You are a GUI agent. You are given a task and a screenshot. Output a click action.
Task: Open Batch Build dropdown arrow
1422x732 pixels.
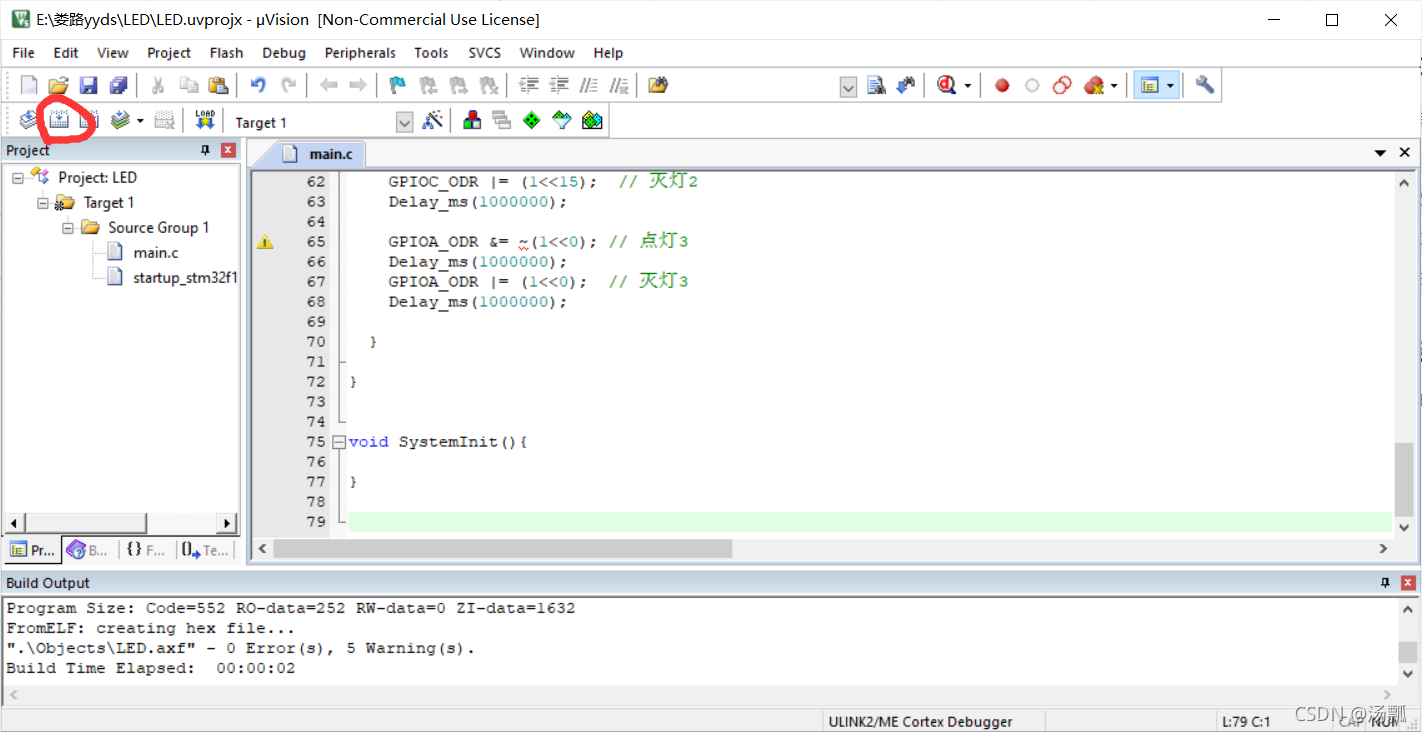point(140,121)
